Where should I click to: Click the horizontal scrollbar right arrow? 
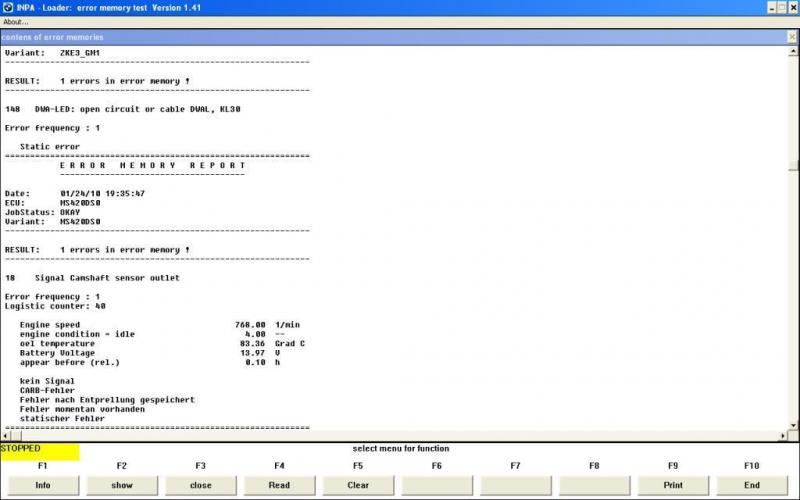tap(781, 437)
